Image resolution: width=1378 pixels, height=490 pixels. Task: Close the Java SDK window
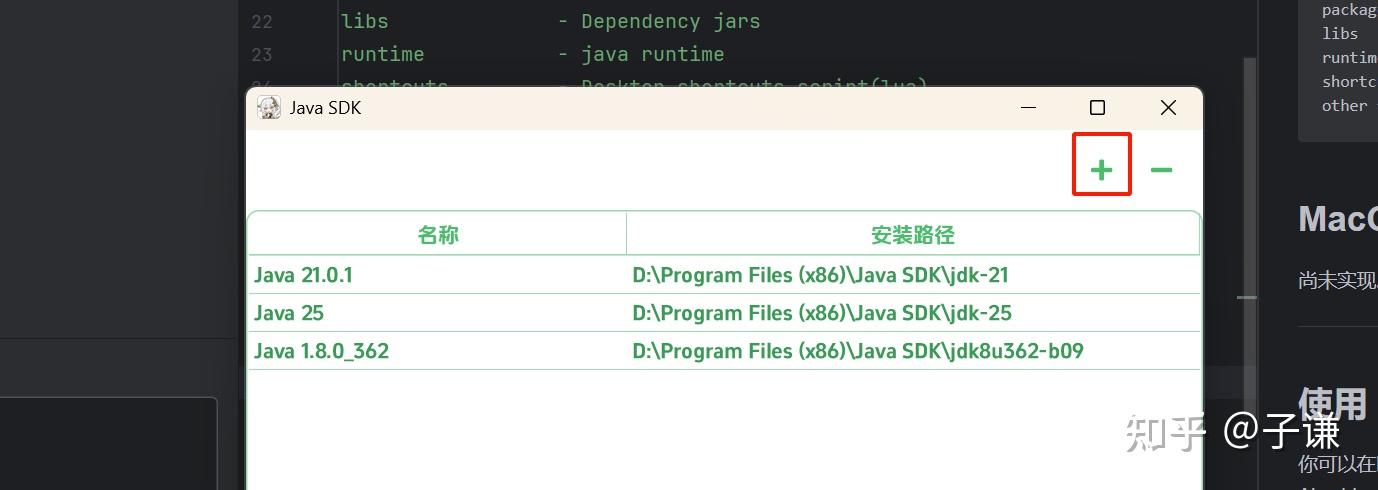pos(1168,108)
